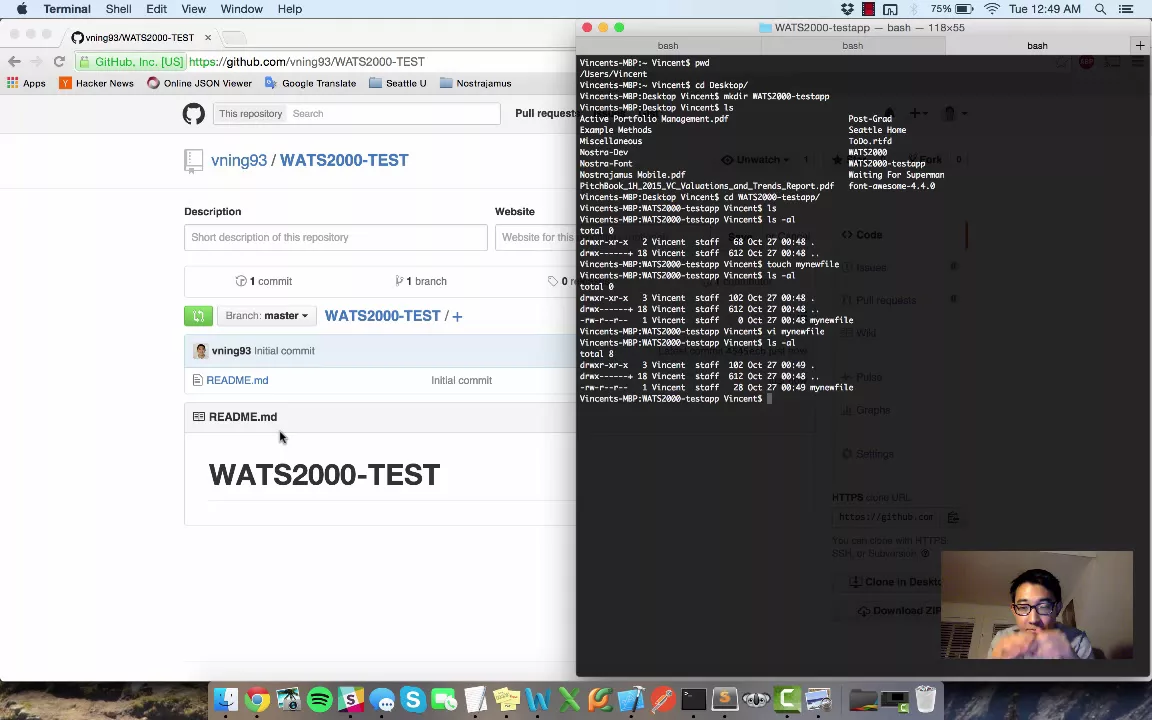The width and height of the screenshot is (1152, 720).
Task: Open Camtasia from the dock
Action: (x=787, y=699)
